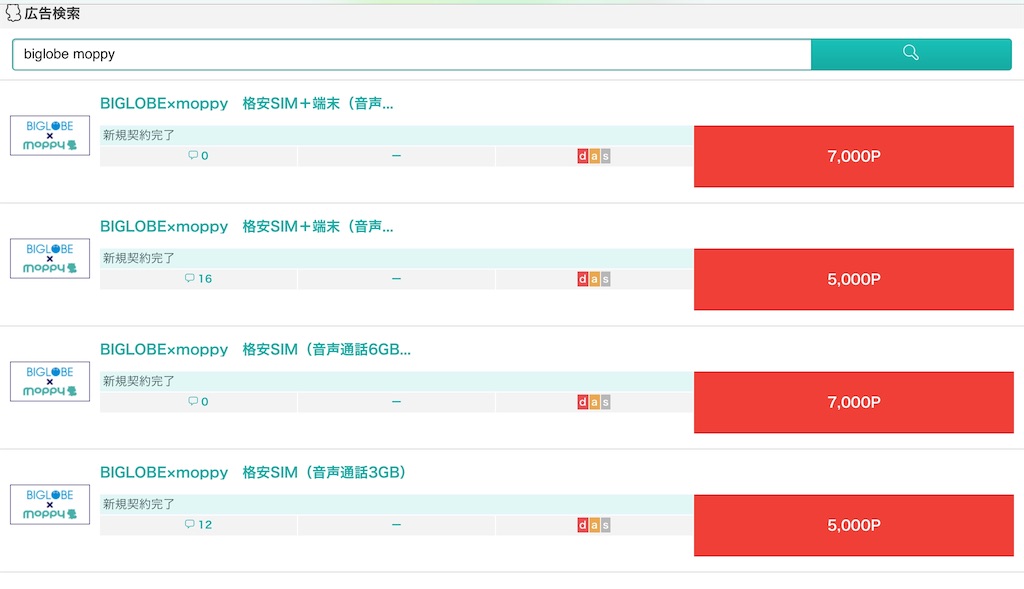Image resolution: width=1024 pixels, height=589 pixels.
Task: Click gray 's' badge in SIM+端末 7,000P row
Action: click(x=605, y=156)
